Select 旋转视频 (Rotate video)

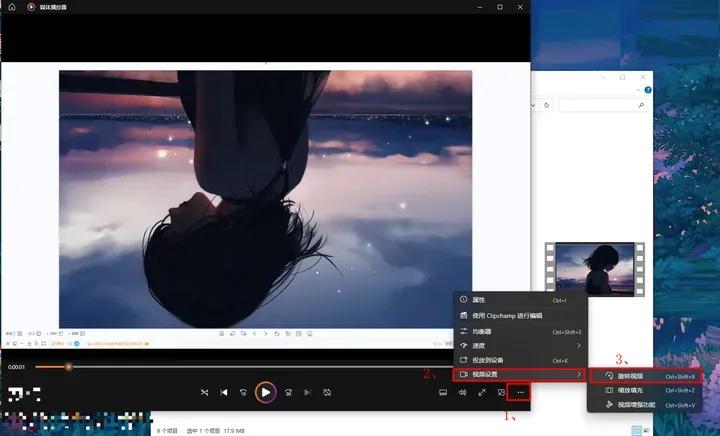[x=646, y=376]
